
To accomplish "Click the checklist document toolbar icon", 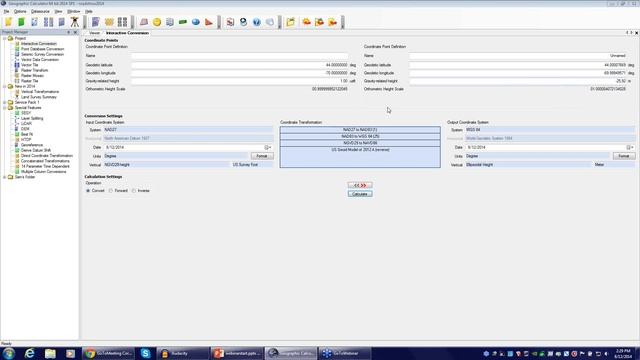I will click(34, 22).
